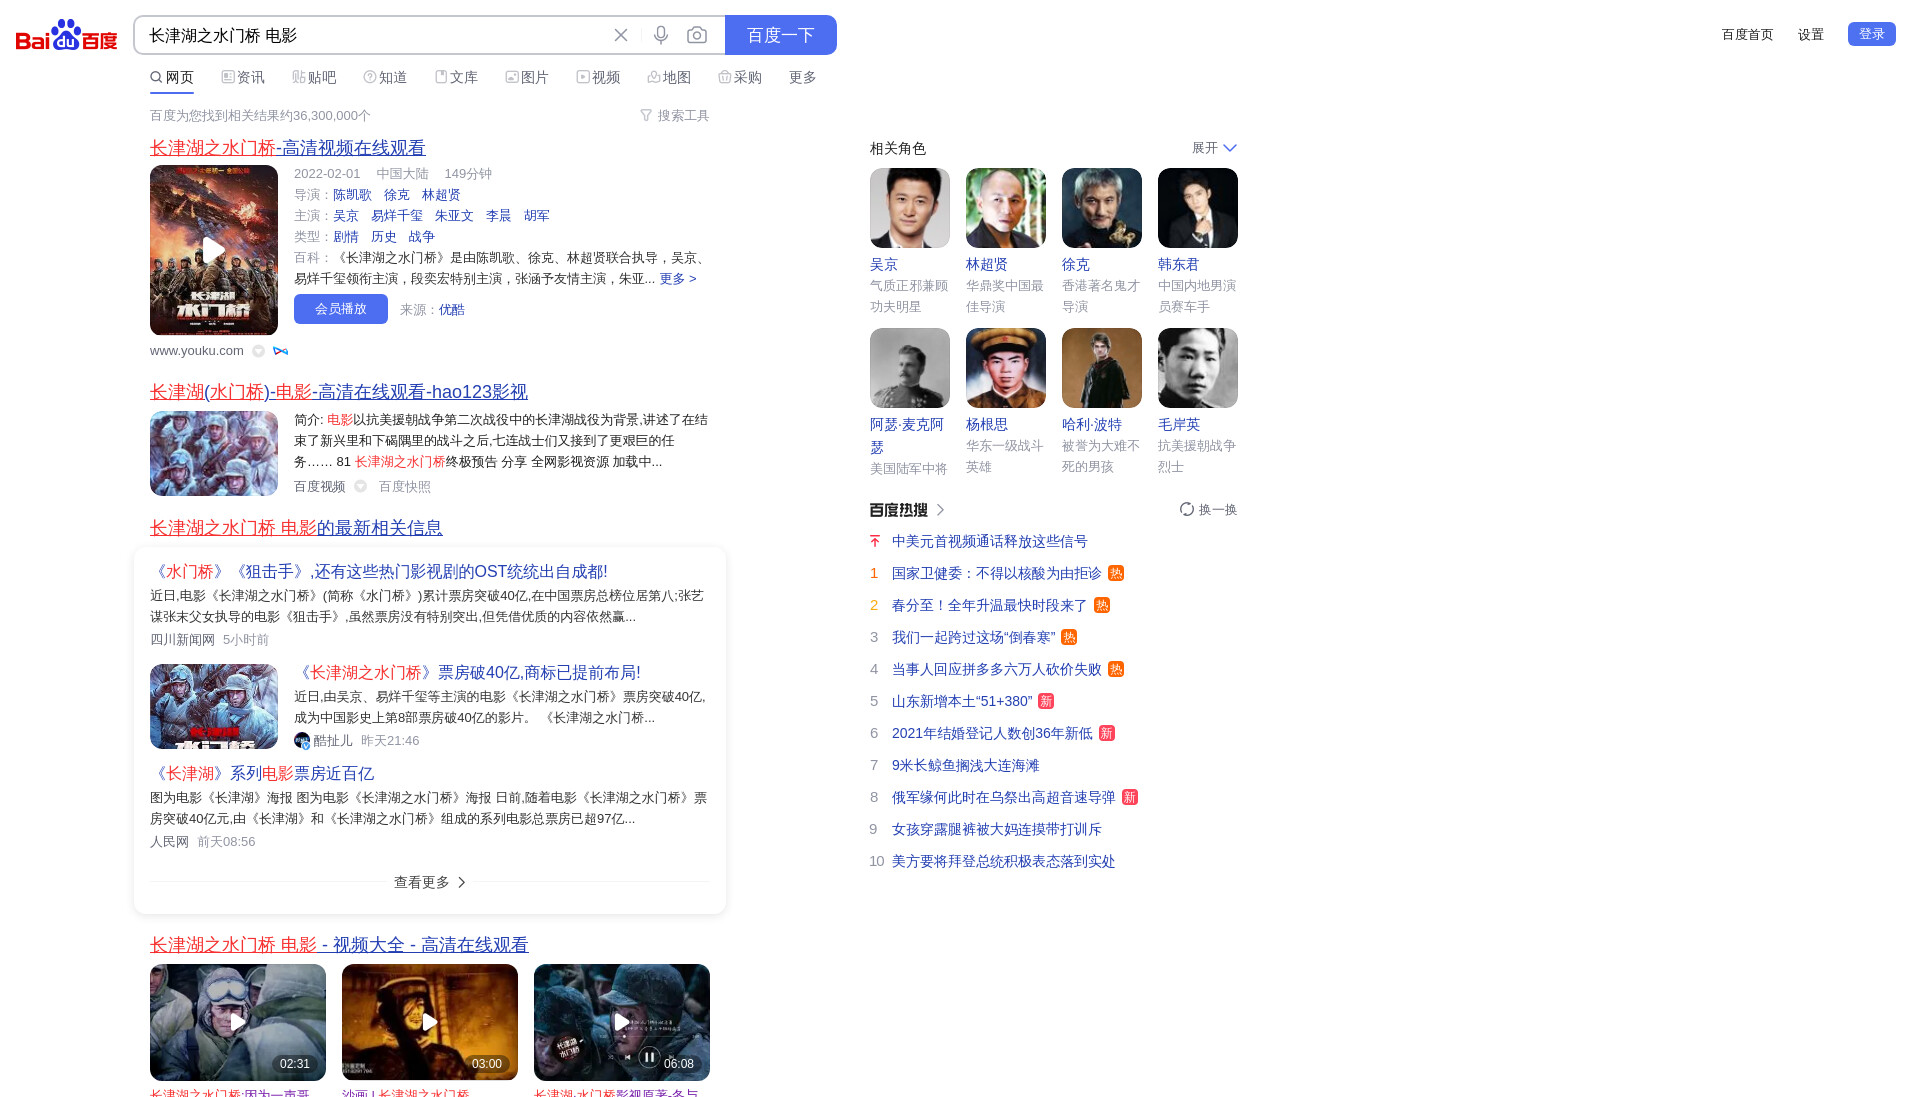The width and height of the screenshot is (1920, 1097).
Task: Open 阿瑟·麦克阿瑟 name link
Action: [907, 436]
